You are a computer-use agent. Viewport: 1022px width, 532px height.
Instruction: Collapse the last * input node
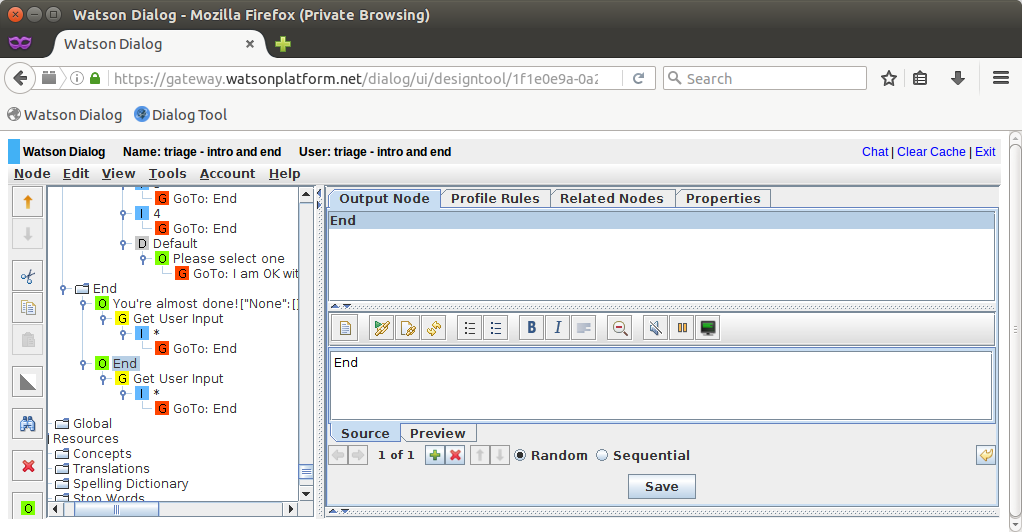click(123, 394)
